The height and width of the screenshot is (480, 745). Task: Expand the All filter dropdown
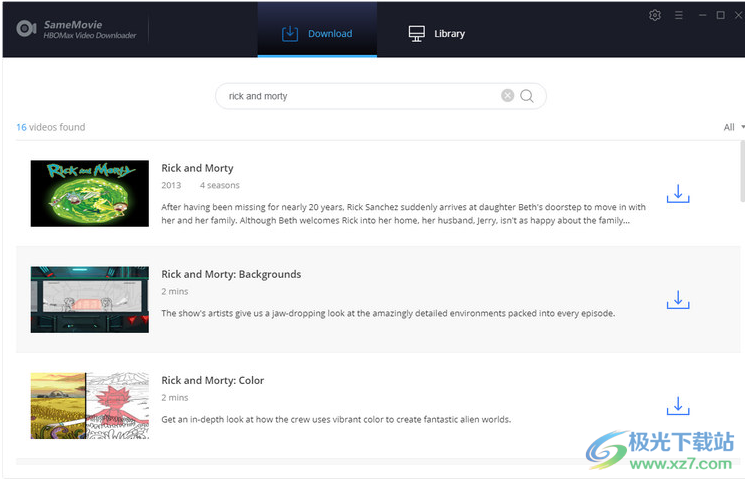[734, 127]
